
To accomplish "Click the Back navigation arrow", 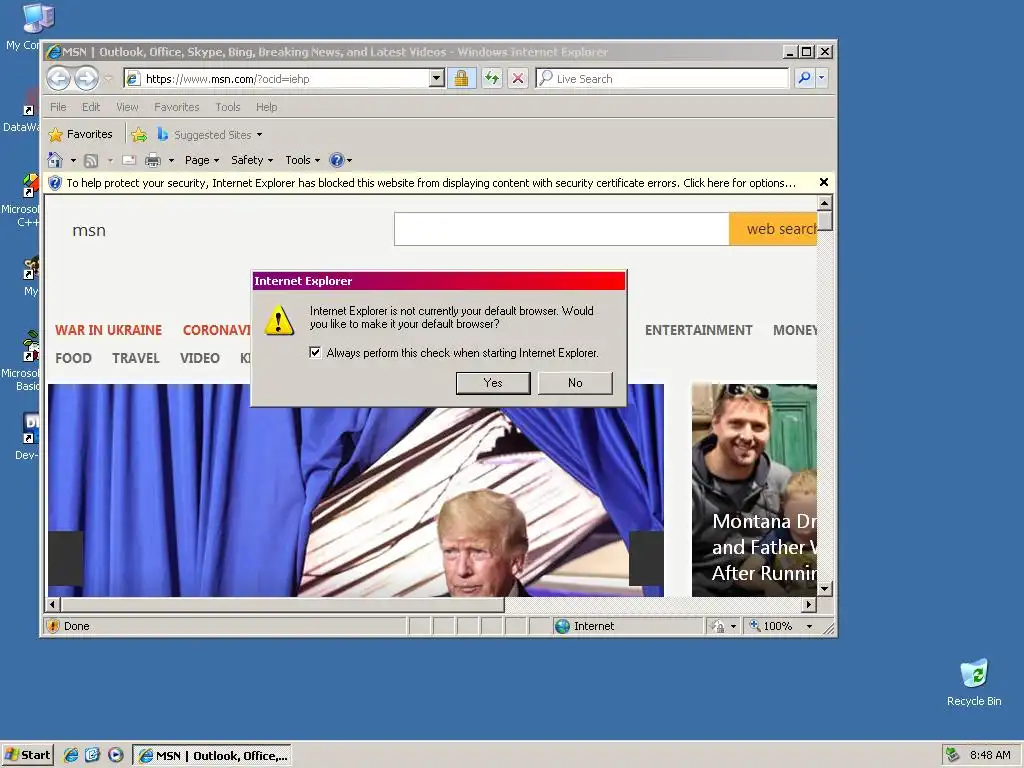I will 58,78.
